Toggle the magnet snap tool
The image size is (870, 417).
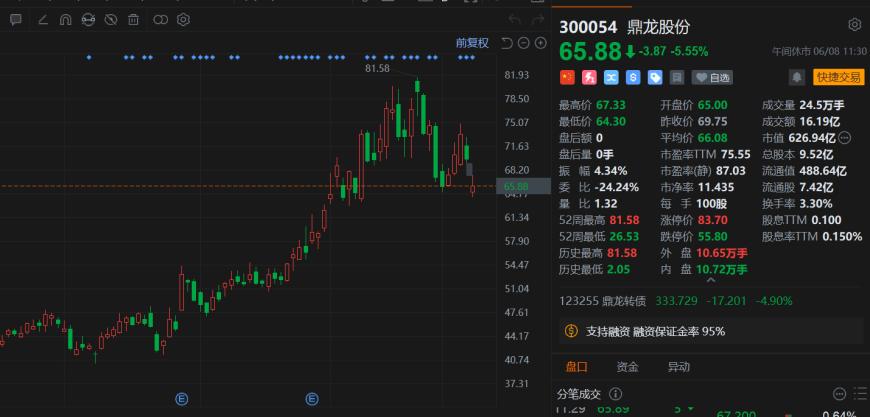[x=65, y=21]
